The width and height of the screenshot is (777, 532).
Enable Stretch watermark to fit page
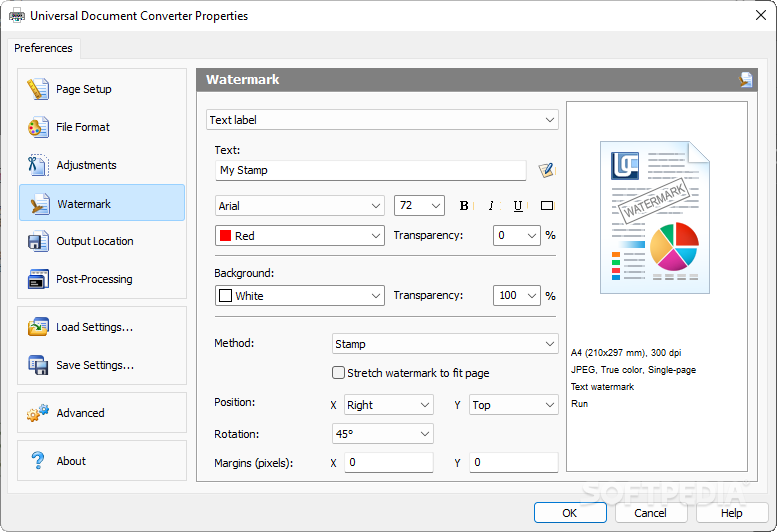click(338, 372)
